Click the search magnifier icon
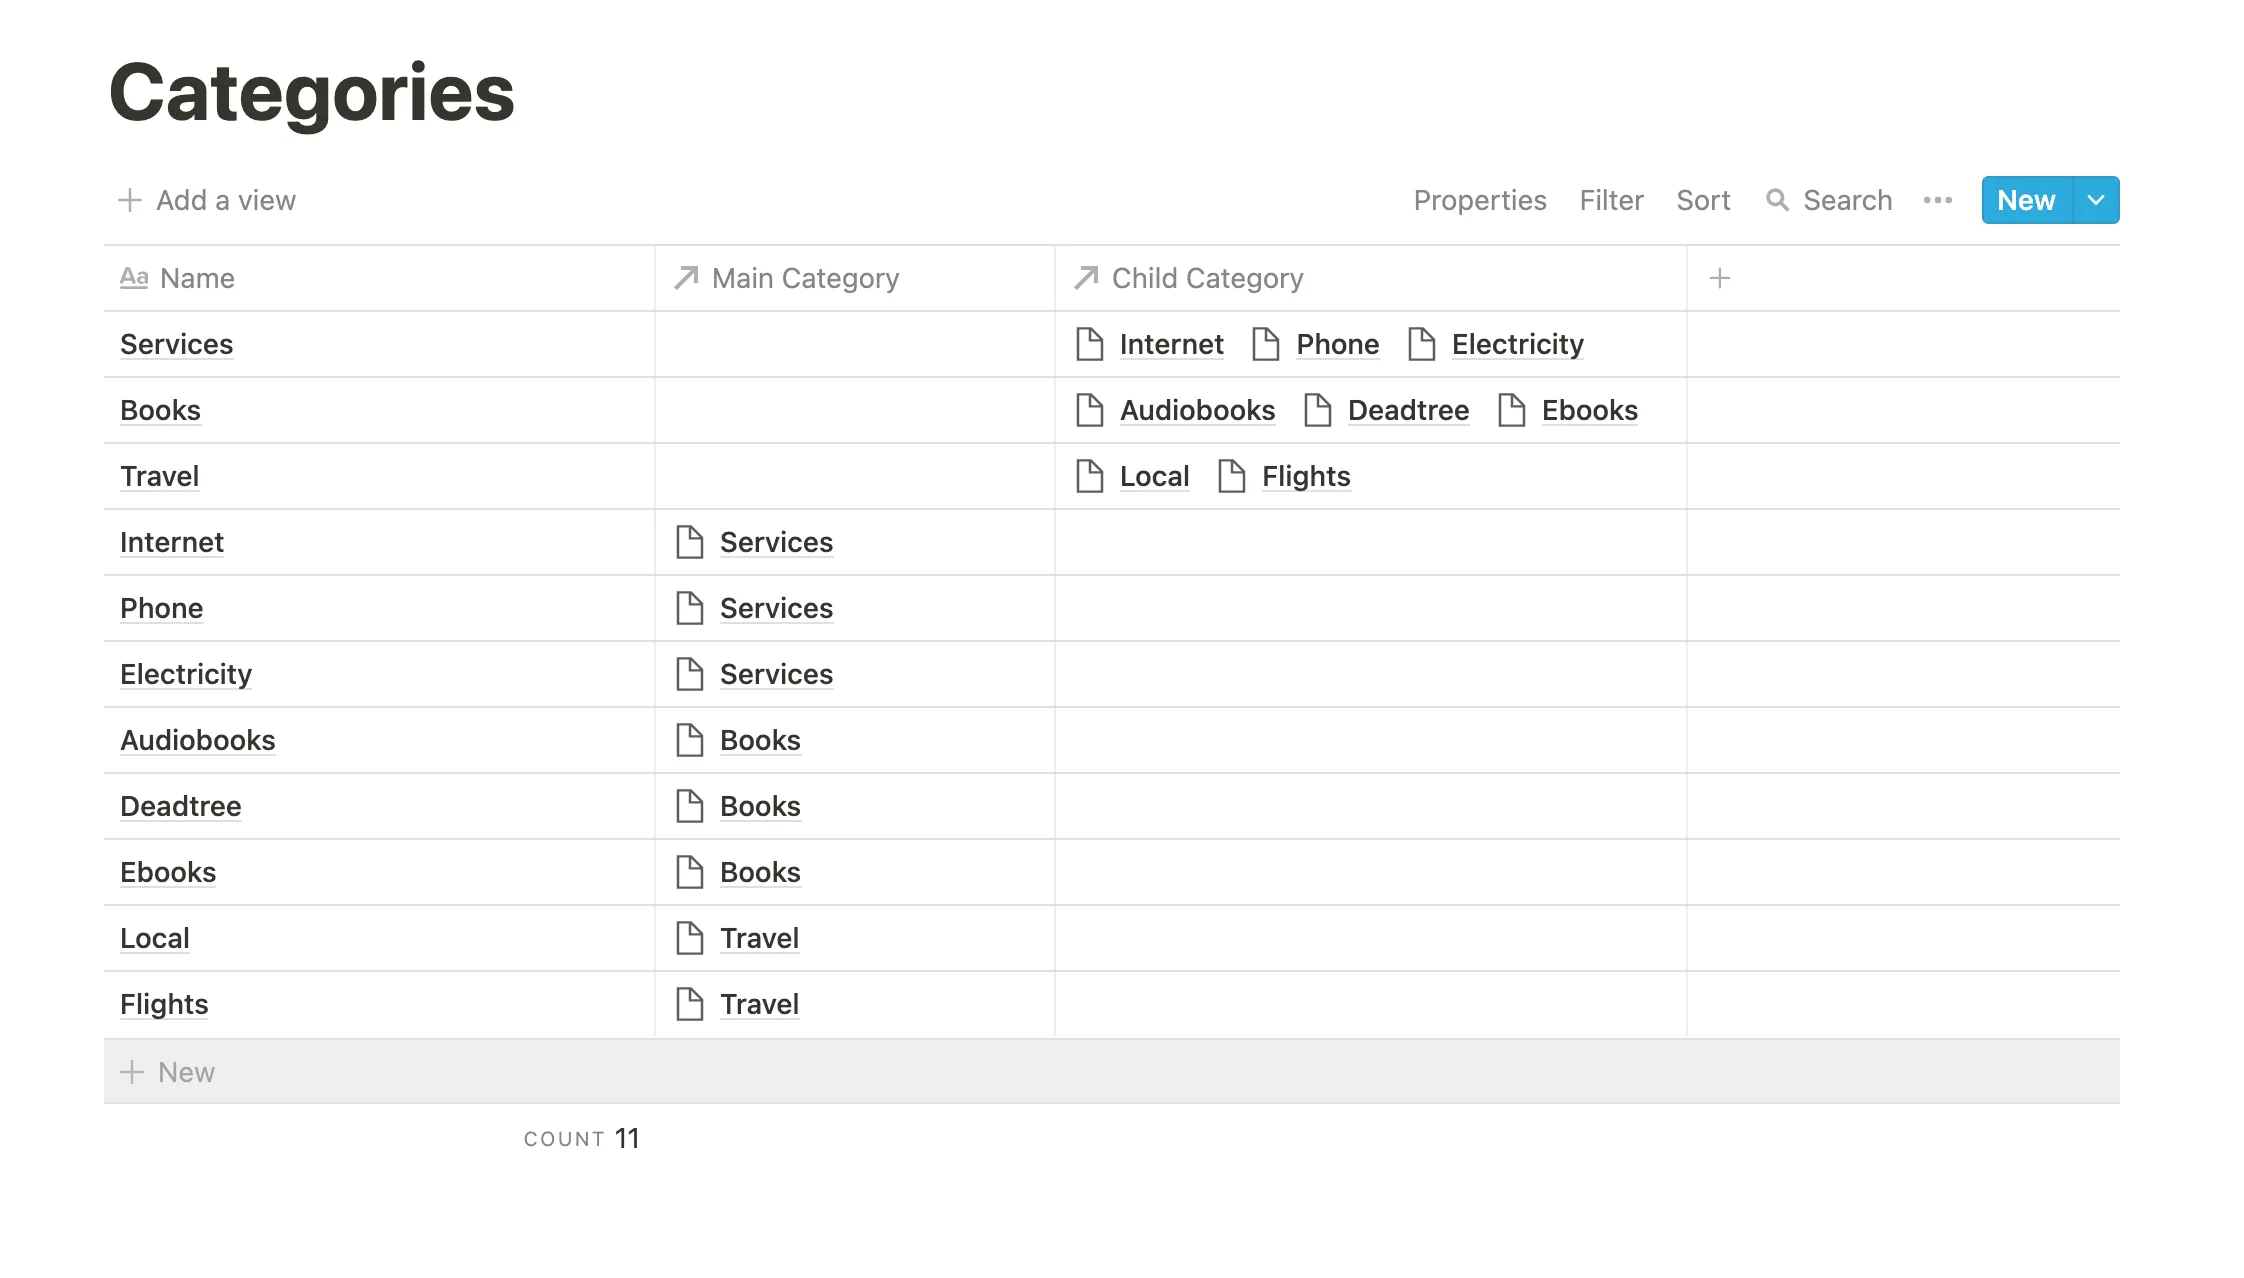 tap(1777, 200)
